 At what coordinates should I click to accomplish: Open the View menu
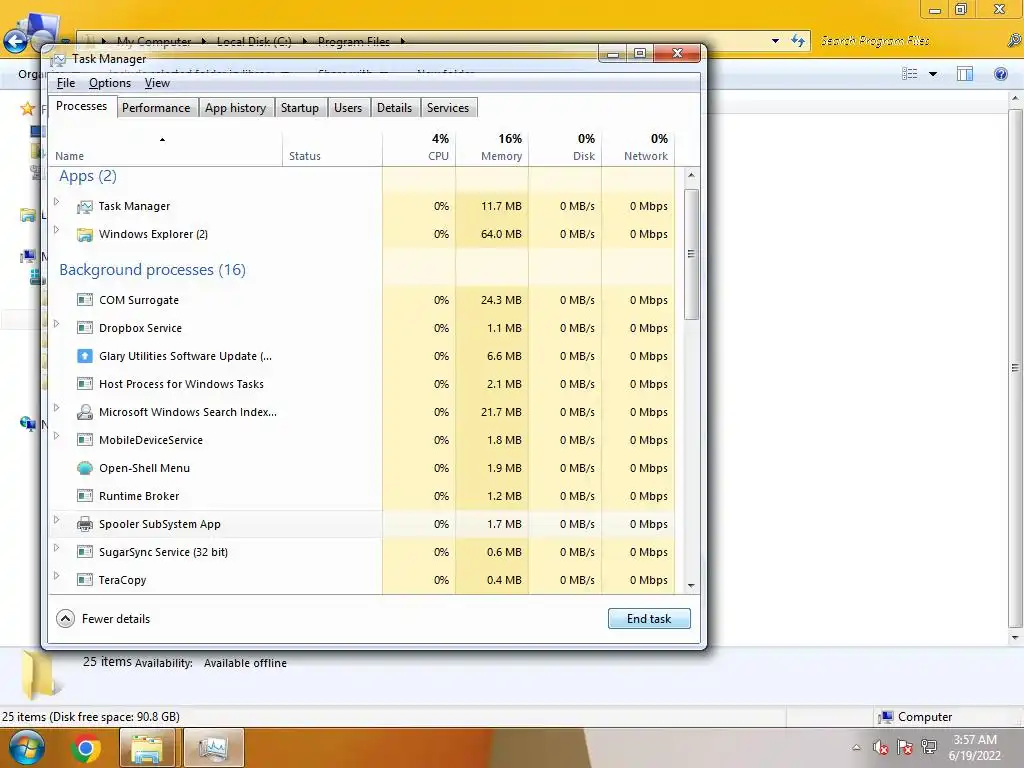[x=157, y=83]
